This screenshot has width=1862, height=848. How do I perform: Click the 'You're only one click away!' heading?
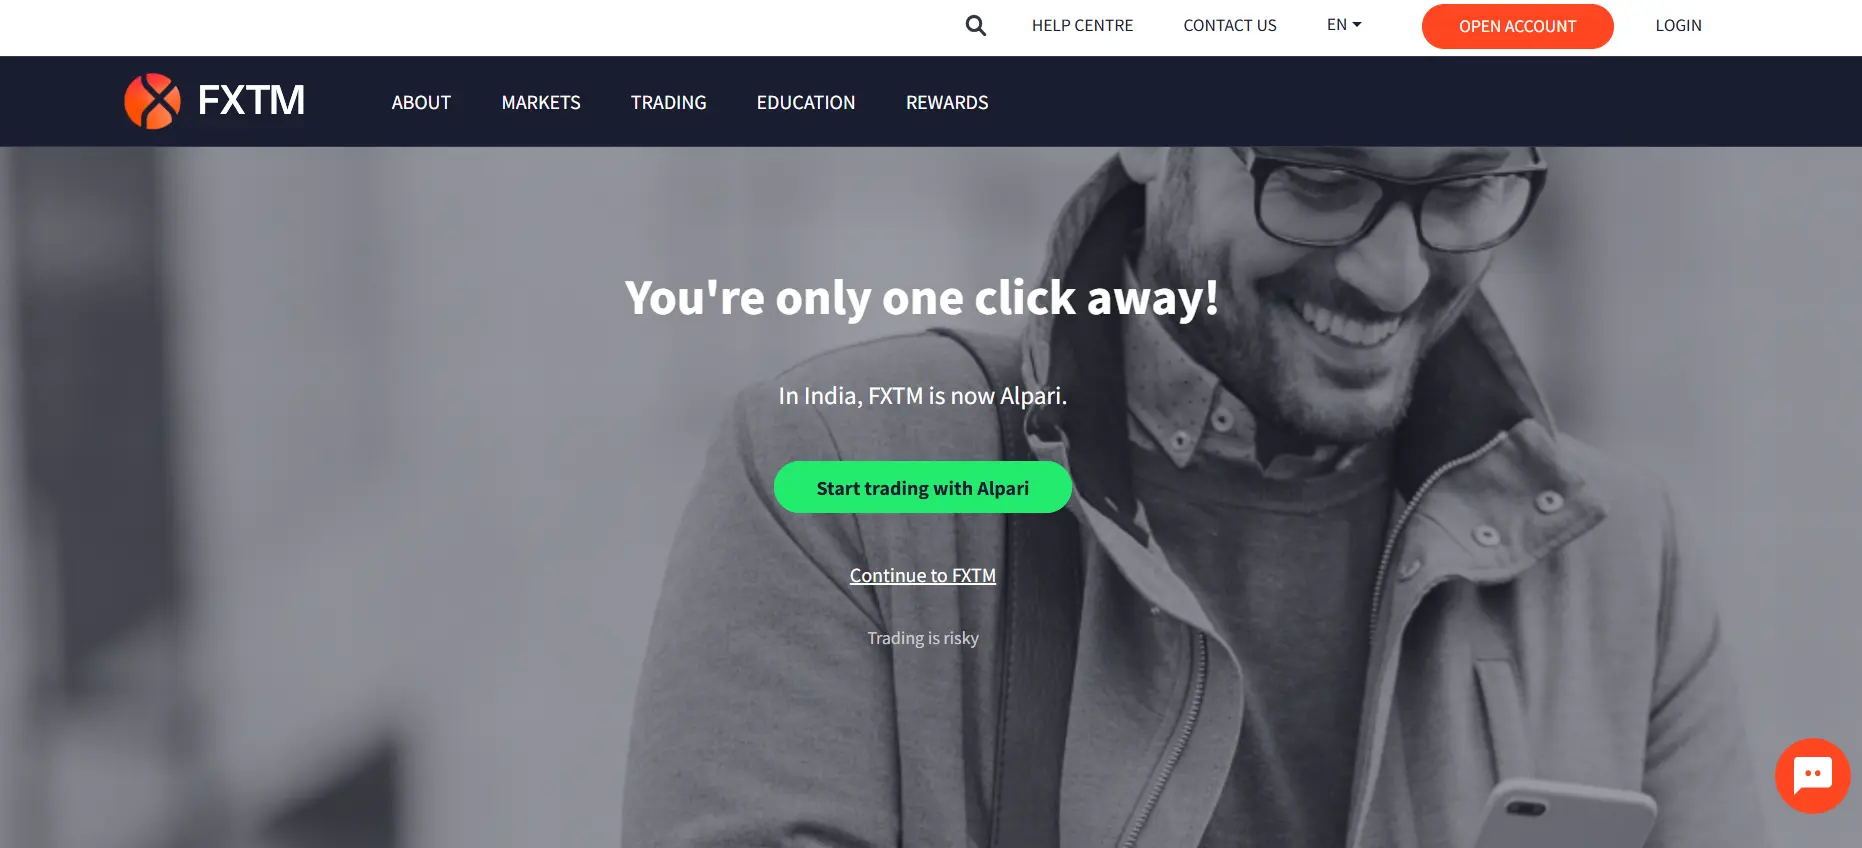click(922, 298)
